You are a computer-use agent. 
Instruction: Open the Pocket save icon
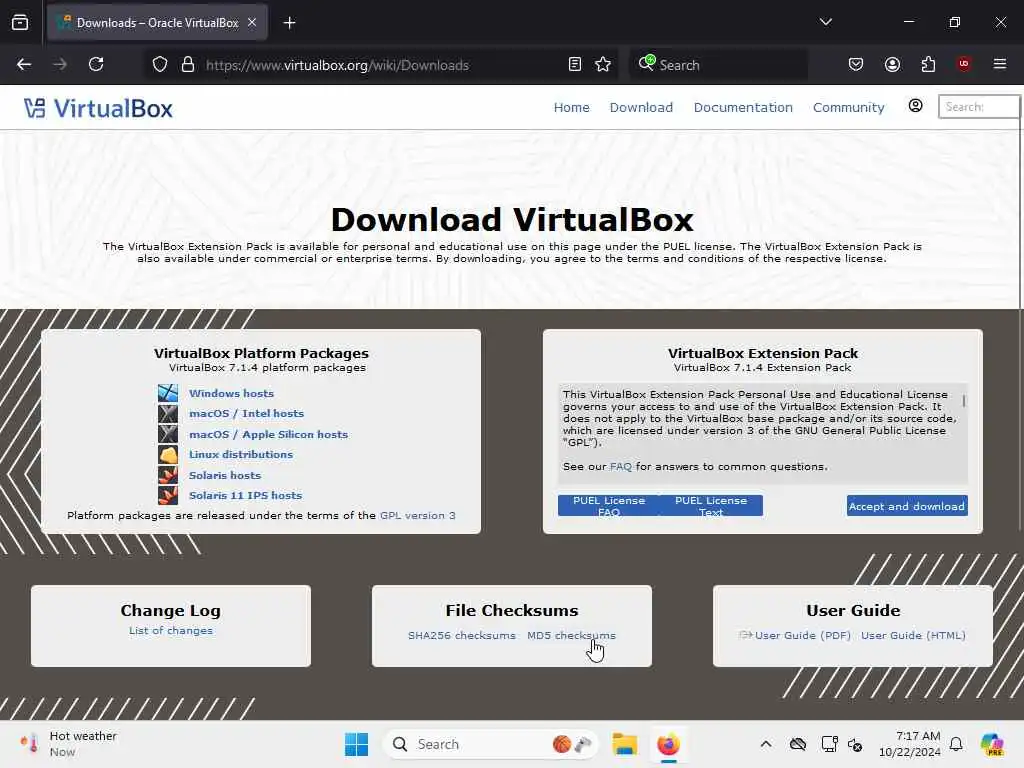[x=856, y=64]
